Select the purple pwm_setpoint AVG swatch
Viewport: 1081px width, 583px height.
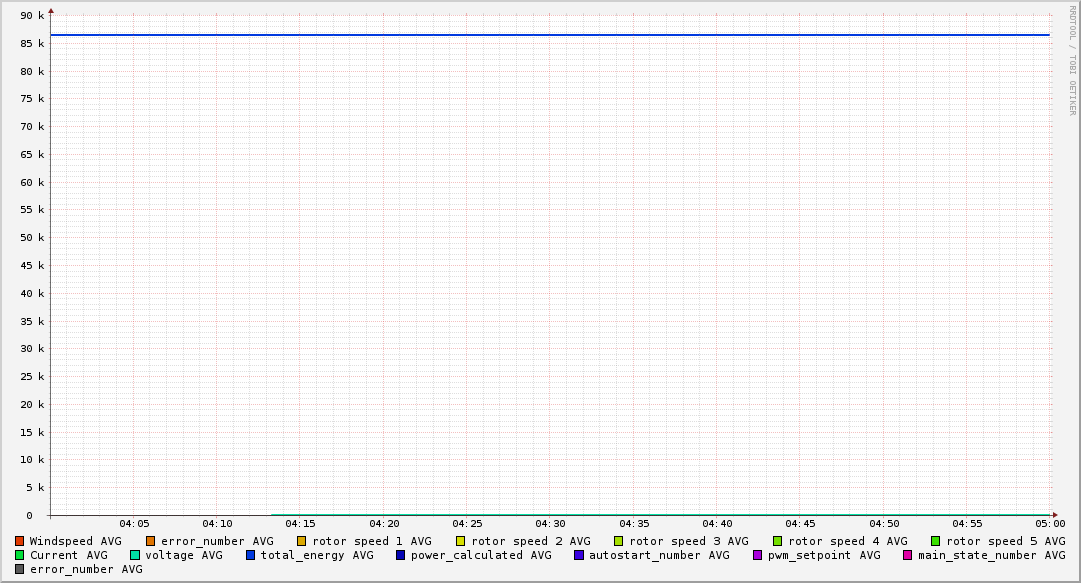click(x=757, y=555)
